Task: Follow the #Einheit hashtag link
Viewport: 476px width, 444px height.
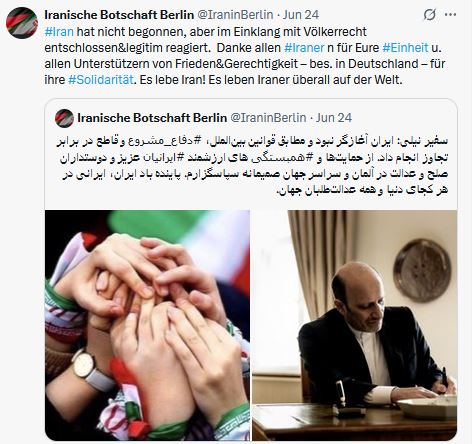Action: pyautogui.click(x=405, y=48)
